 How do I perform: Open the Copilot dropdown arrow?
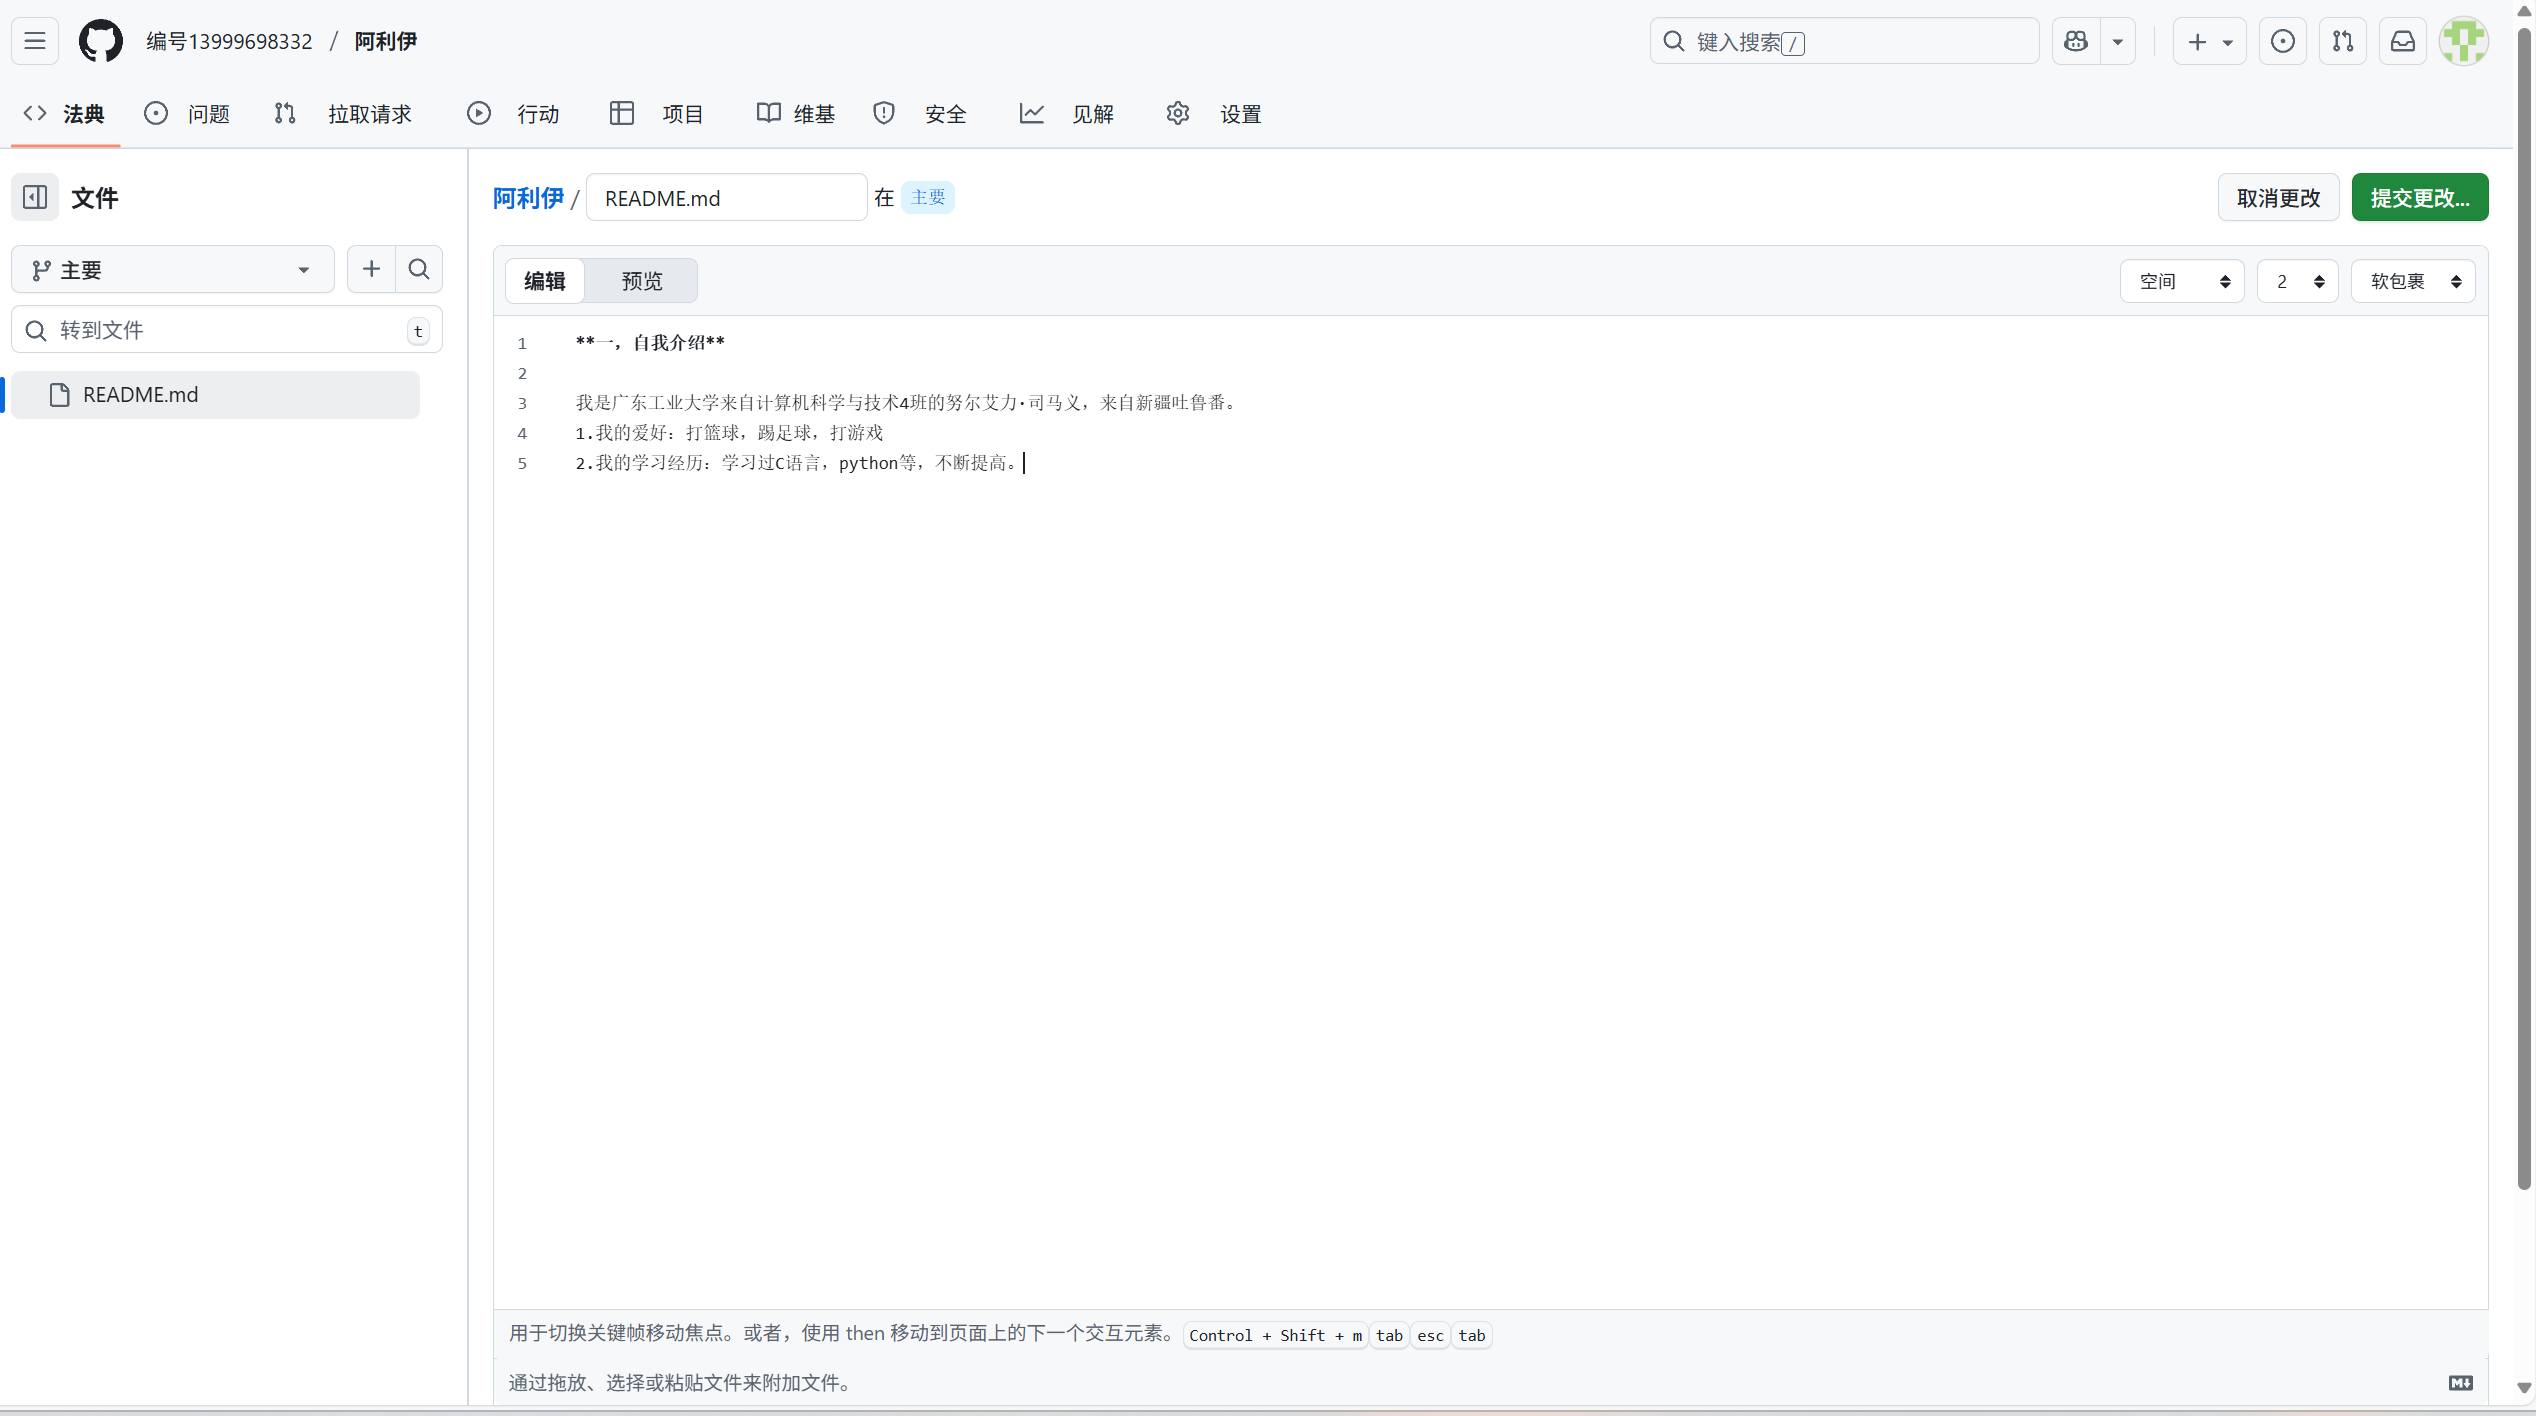2119,41
